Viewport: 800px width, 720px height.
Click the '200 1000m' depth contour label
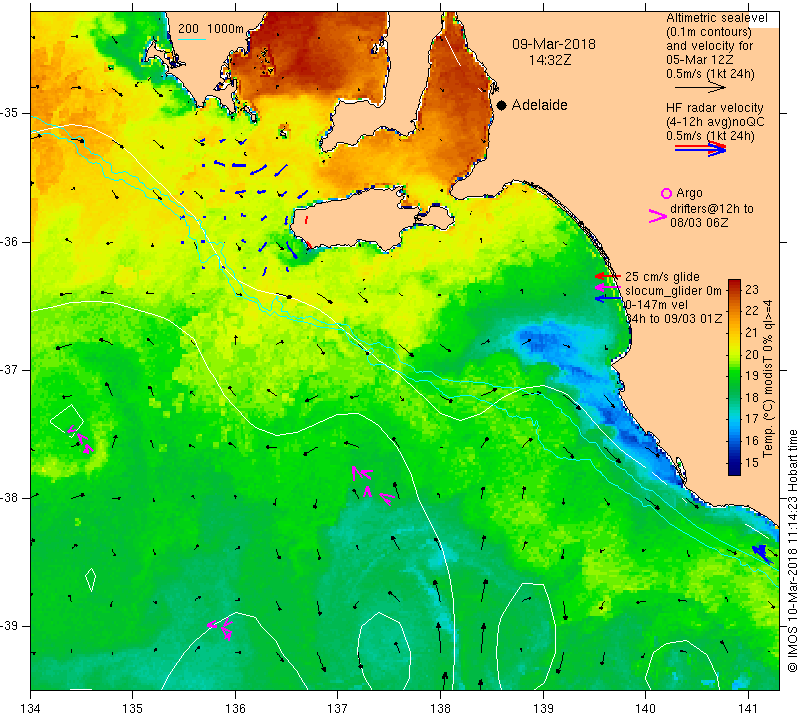(x=211, y=29)
